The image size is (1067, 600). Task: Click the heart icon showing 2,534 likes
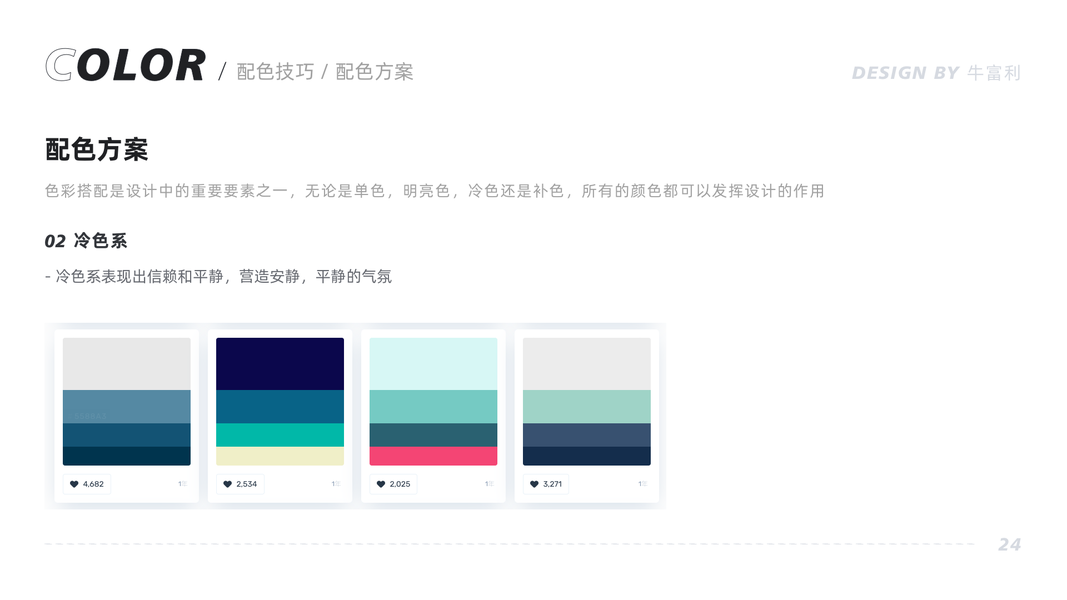pyautogui.click(x=240, y=484)
